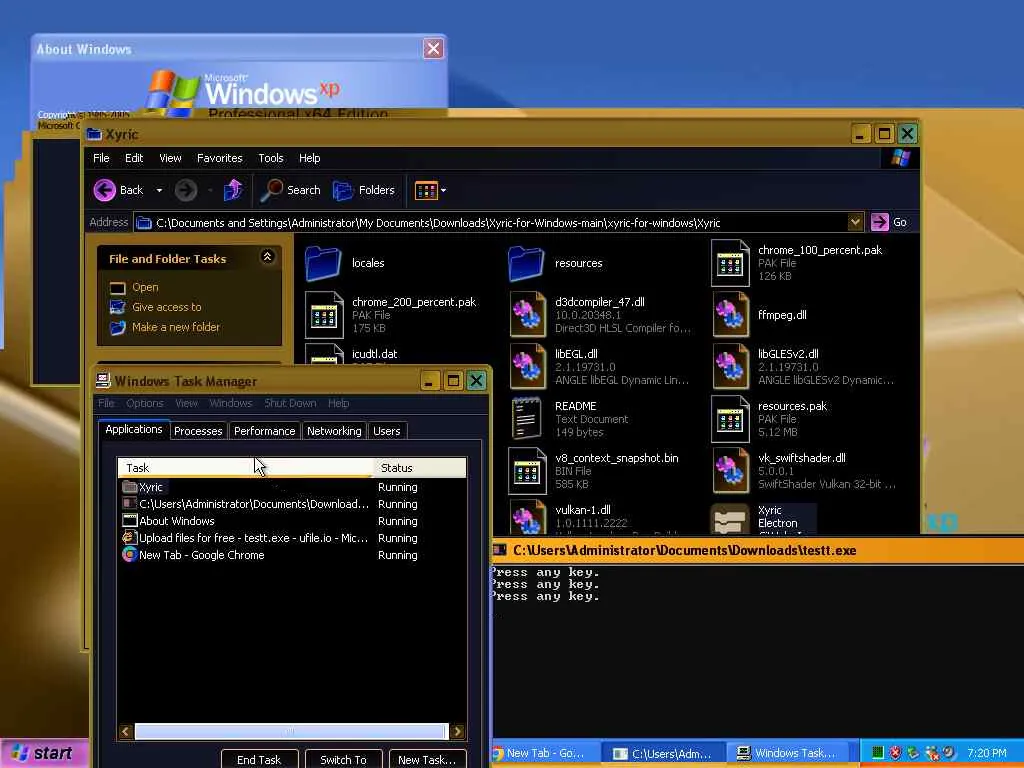Sort by the Status column header
The width and height of the screenshot is (1024, 768).
click(x=419, y=468)
